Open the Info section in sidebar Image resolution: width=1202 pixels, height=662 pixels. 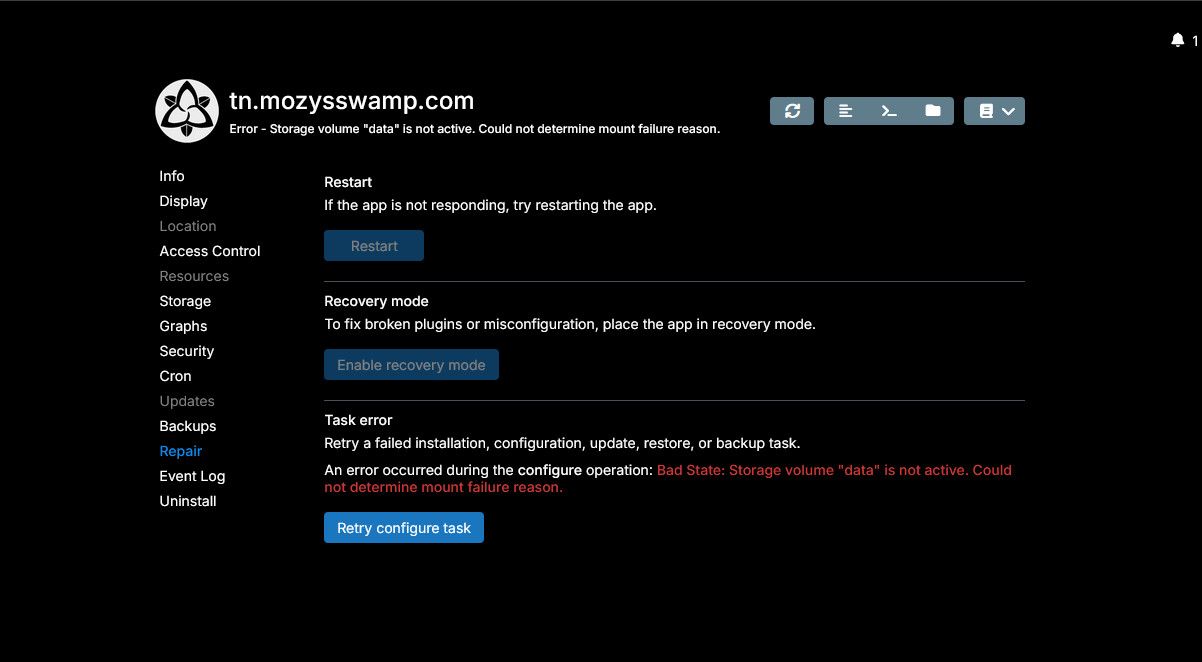[172, 176]
